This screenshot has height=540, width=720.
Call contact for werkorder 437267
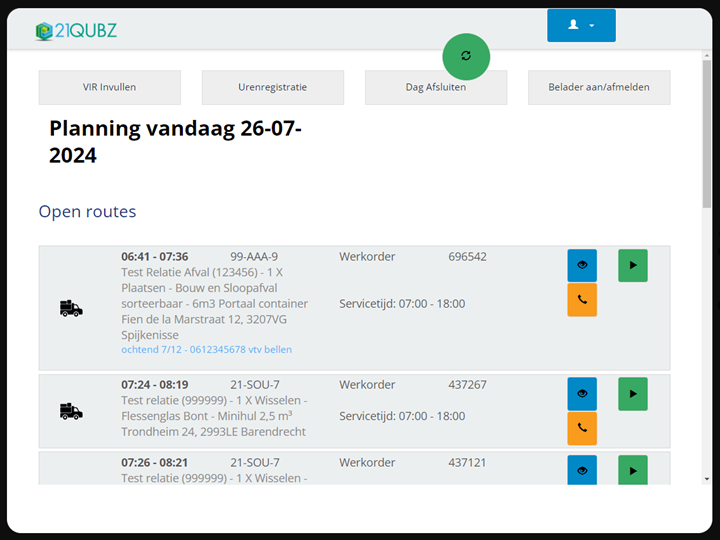582,428
